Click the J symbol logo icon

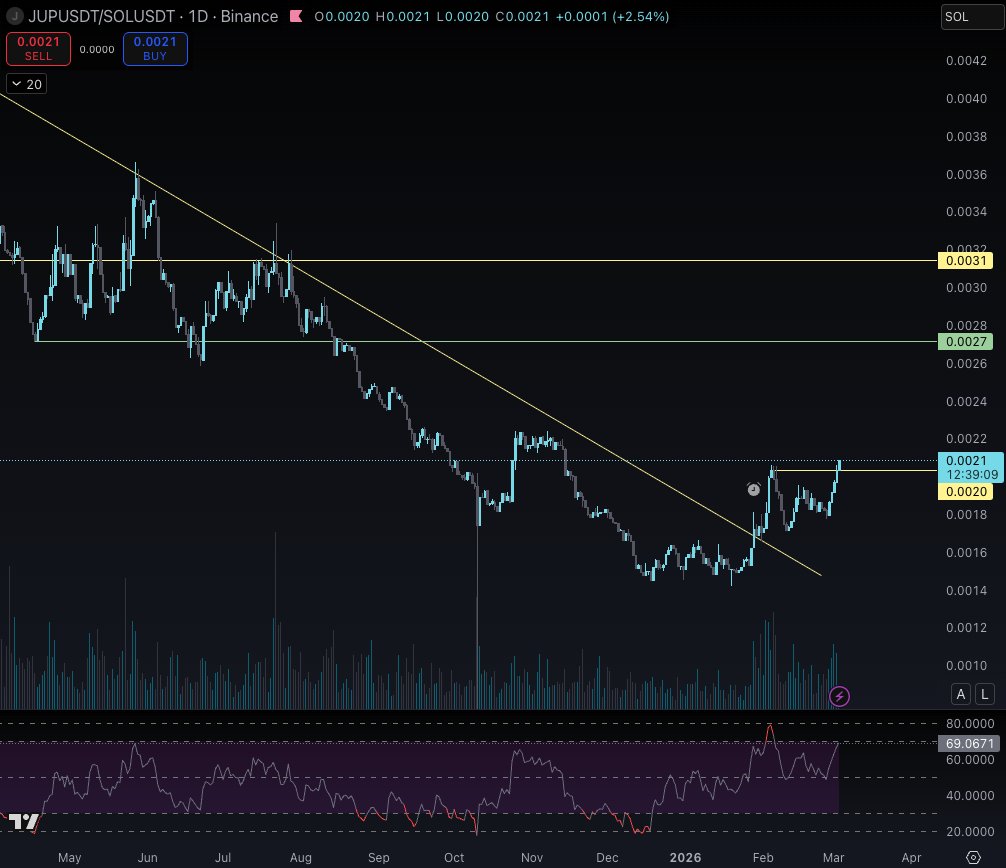14,16
